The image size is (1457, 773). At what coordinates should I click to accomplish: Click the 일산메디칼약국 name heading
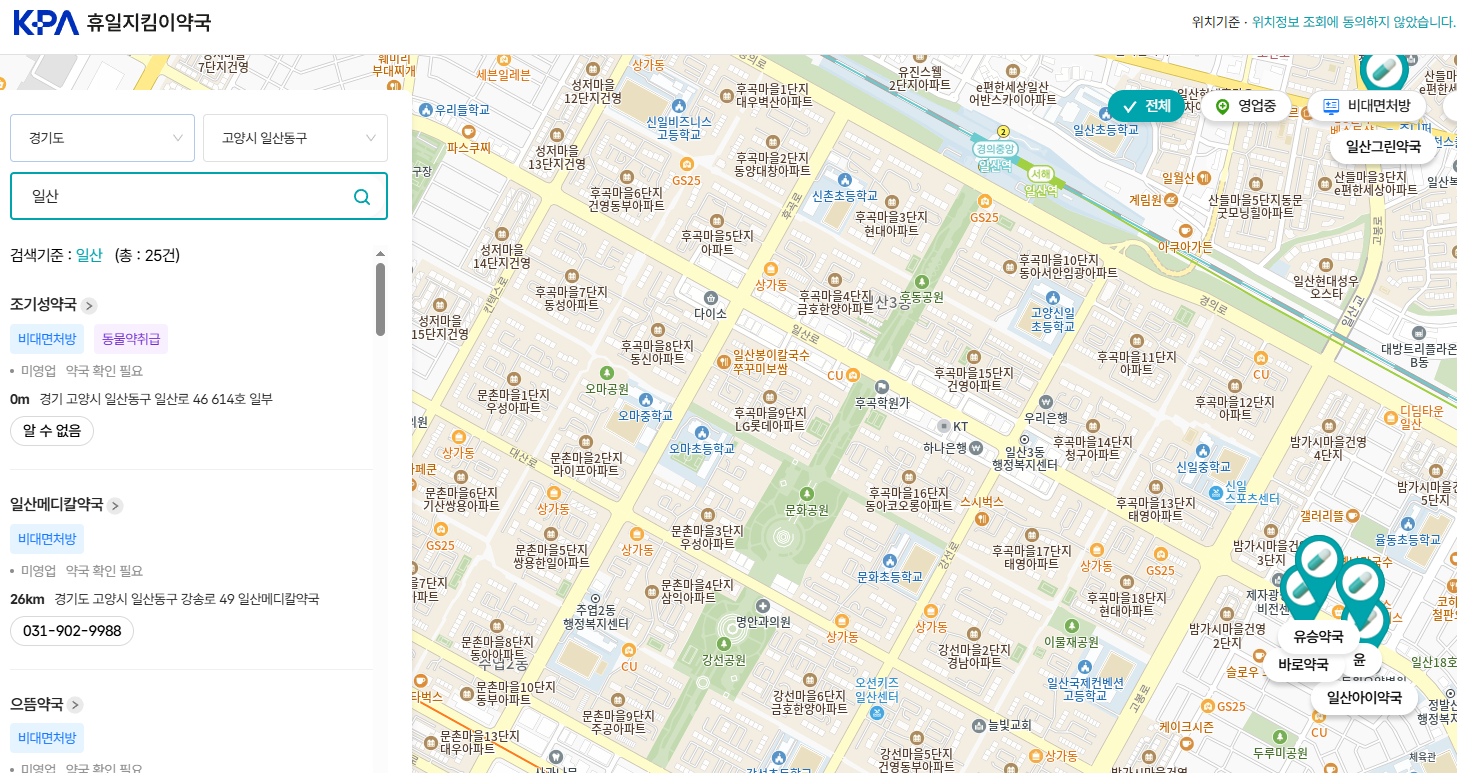coord(56,505)
